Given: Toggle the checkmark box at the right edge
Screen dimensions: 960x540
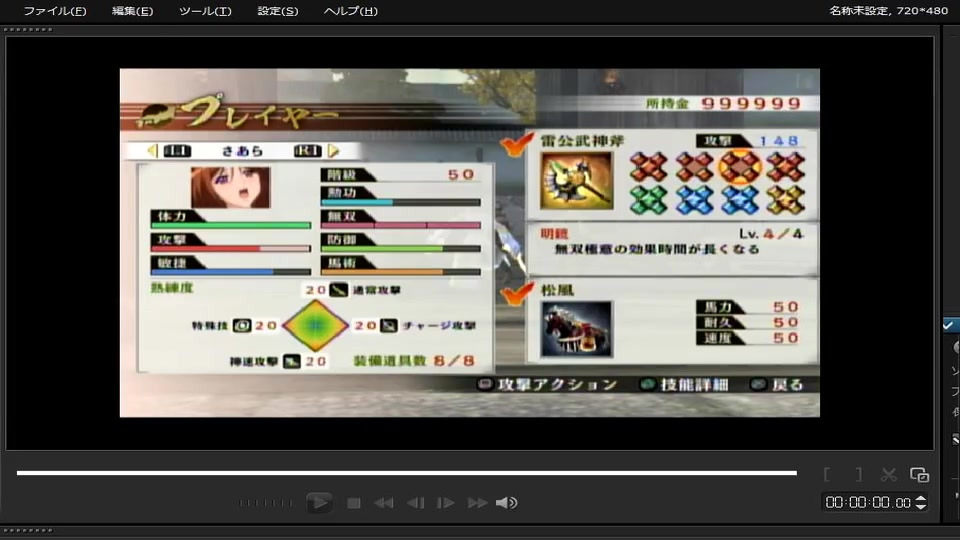Looking at the screenshot, I should coord(950,325).
